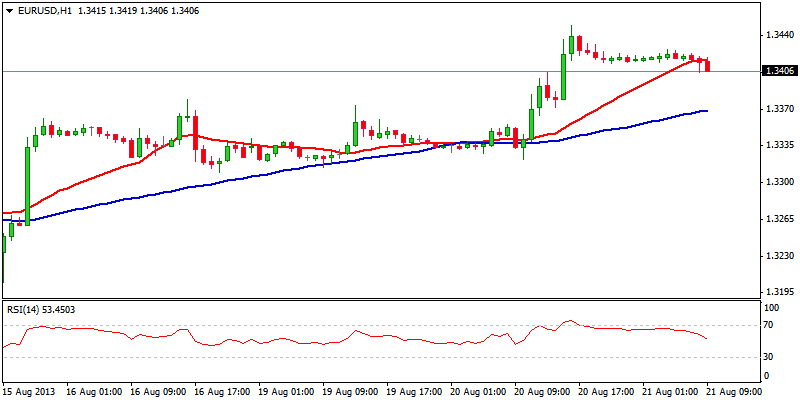Screen dimensions: 800x400
Task: Click the RSI scale value 0
Action: pos(767,376)
